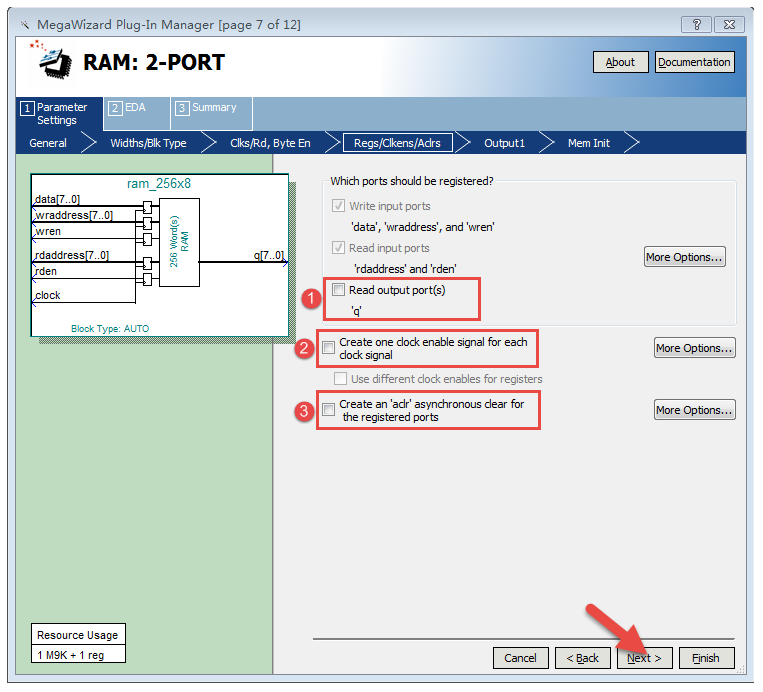Viewport: 763px width, 692px height.
Task: Open More Options for registered ports
Action: tap(685, 257)
